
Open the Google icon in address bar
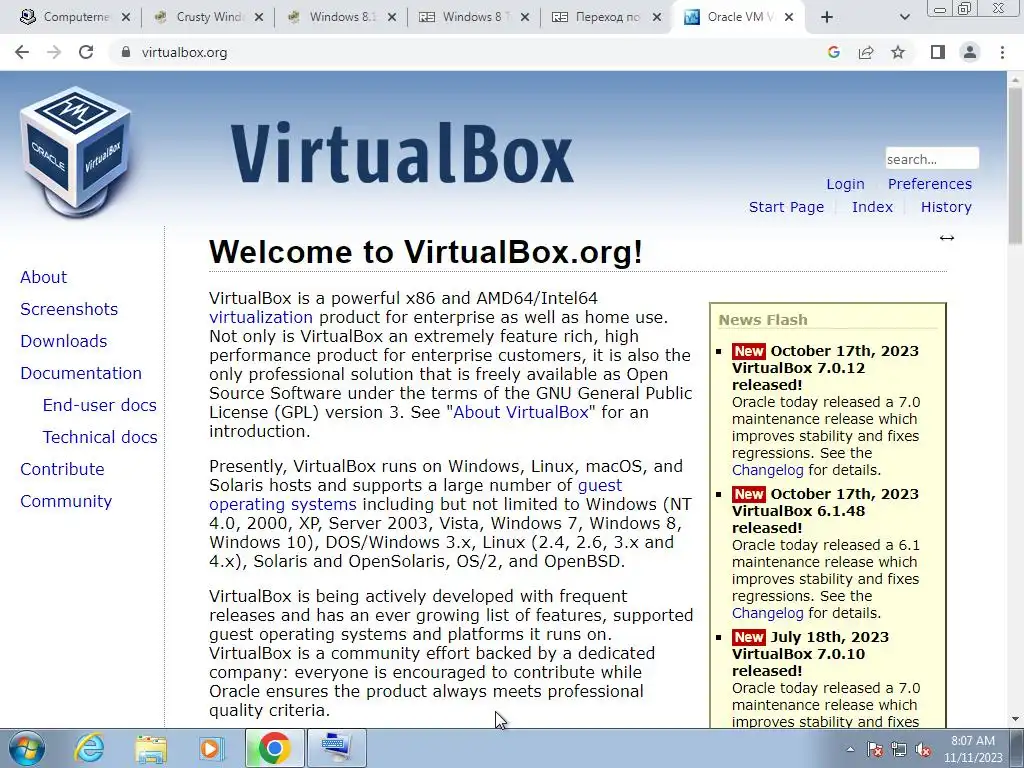[833, 52]
